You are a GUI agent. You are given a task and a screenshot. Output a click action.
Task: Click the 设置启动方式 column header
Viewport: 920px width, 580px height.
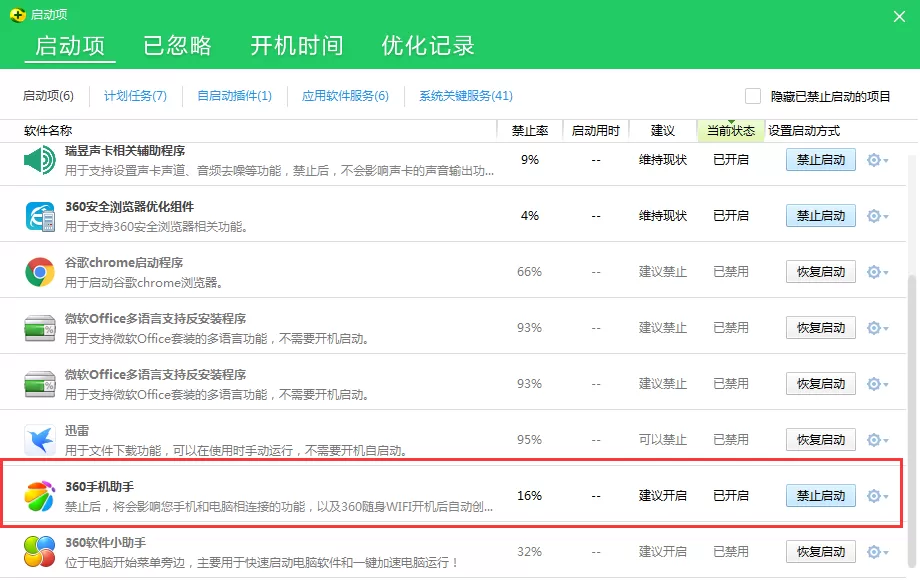click(x=804, y=131)
